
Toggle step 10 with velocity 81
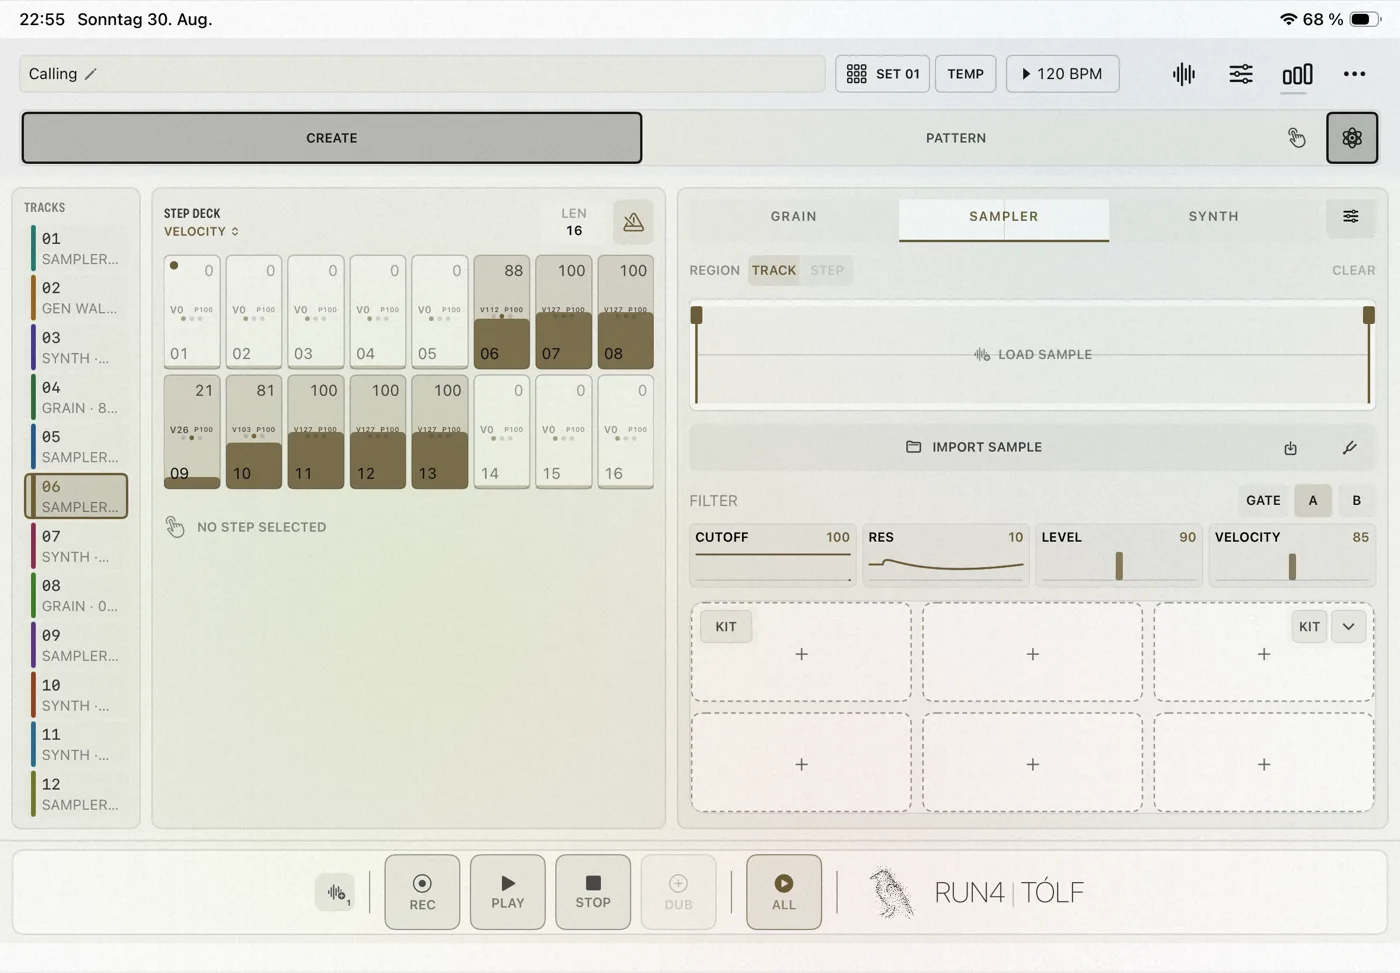pos(254,432)
